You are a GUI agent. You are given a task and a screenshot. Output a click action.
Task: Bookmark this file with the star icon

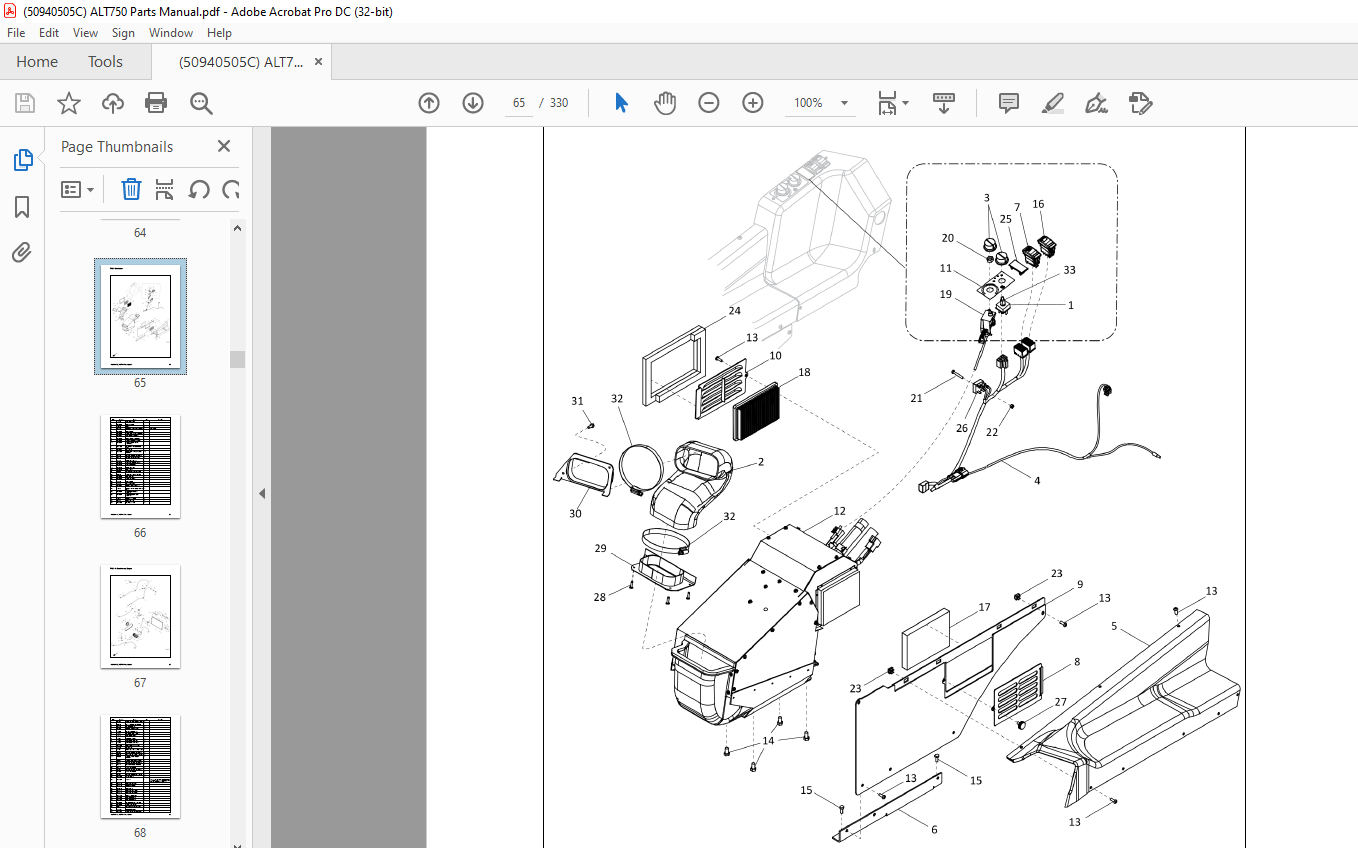(68, 103)
